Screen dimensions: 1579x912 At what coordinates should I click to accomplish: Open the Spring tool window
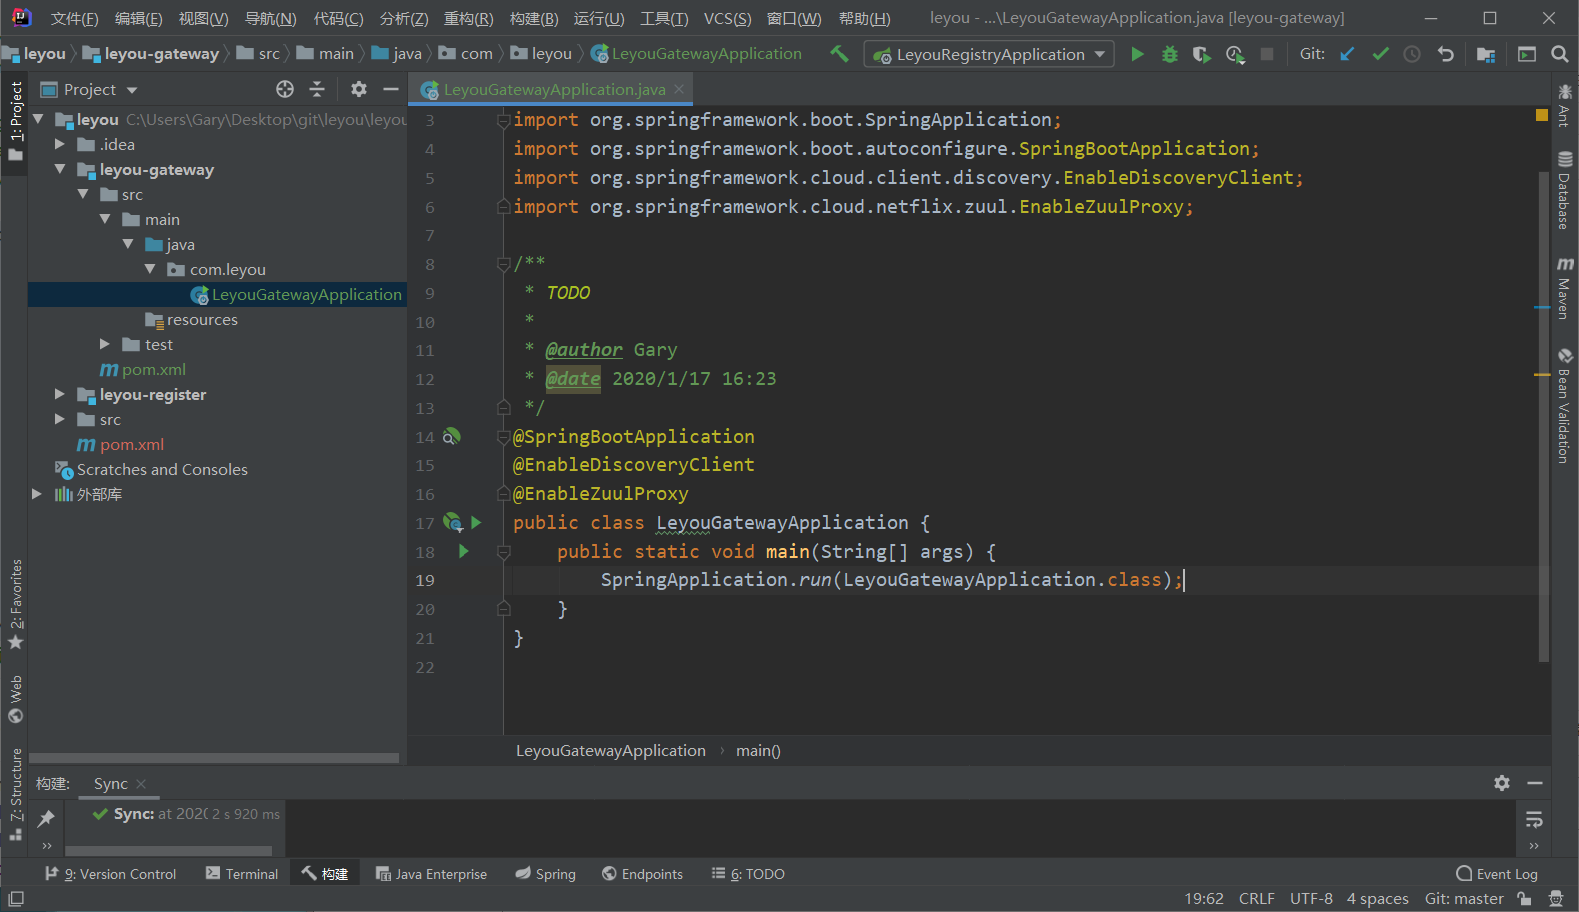coord(546,874)
